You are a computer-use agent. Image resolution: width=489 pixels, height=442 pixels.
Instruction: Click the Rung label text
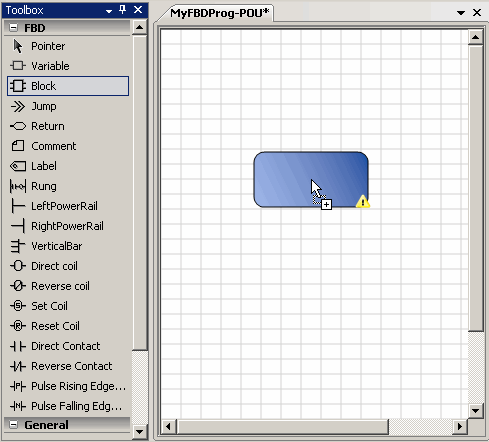point(44,186)
